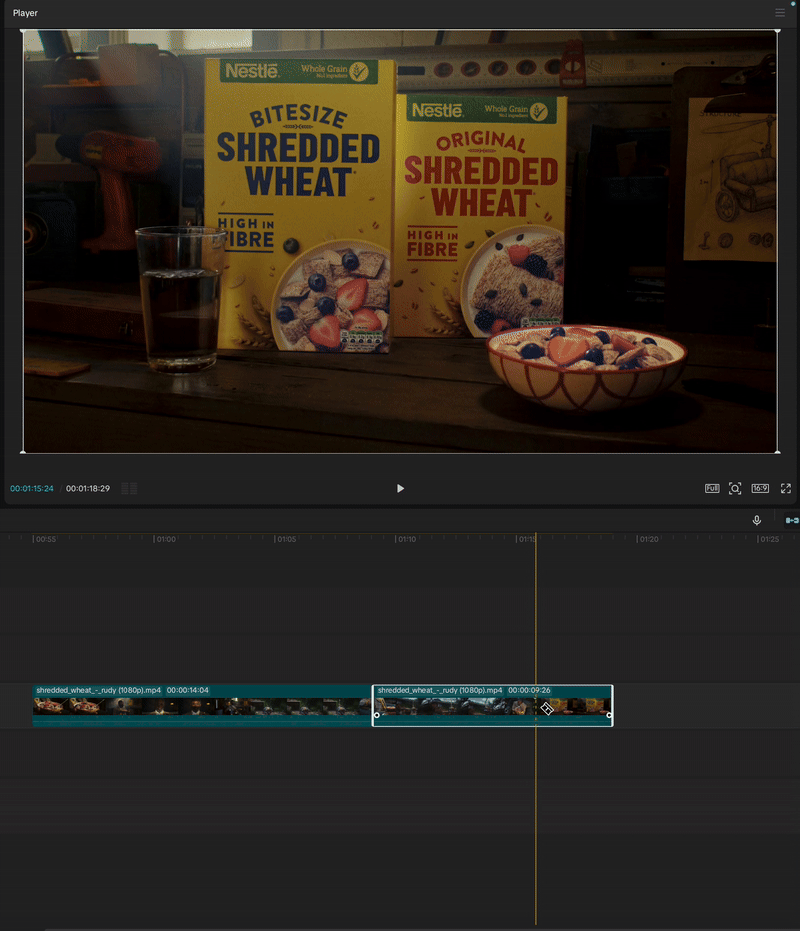The image size is (800, 931).
Task: Click the Player panel title
Action: (x=25, y=13)
